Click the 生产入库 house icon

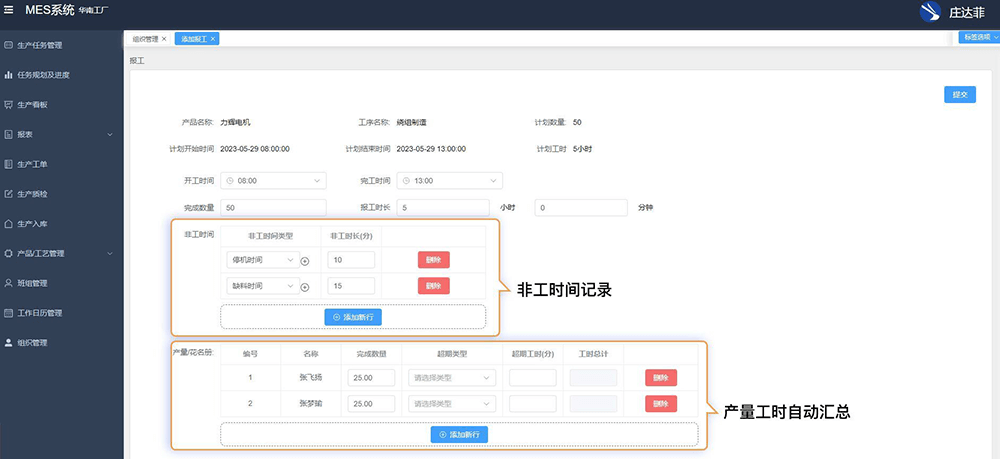point(8,224)
